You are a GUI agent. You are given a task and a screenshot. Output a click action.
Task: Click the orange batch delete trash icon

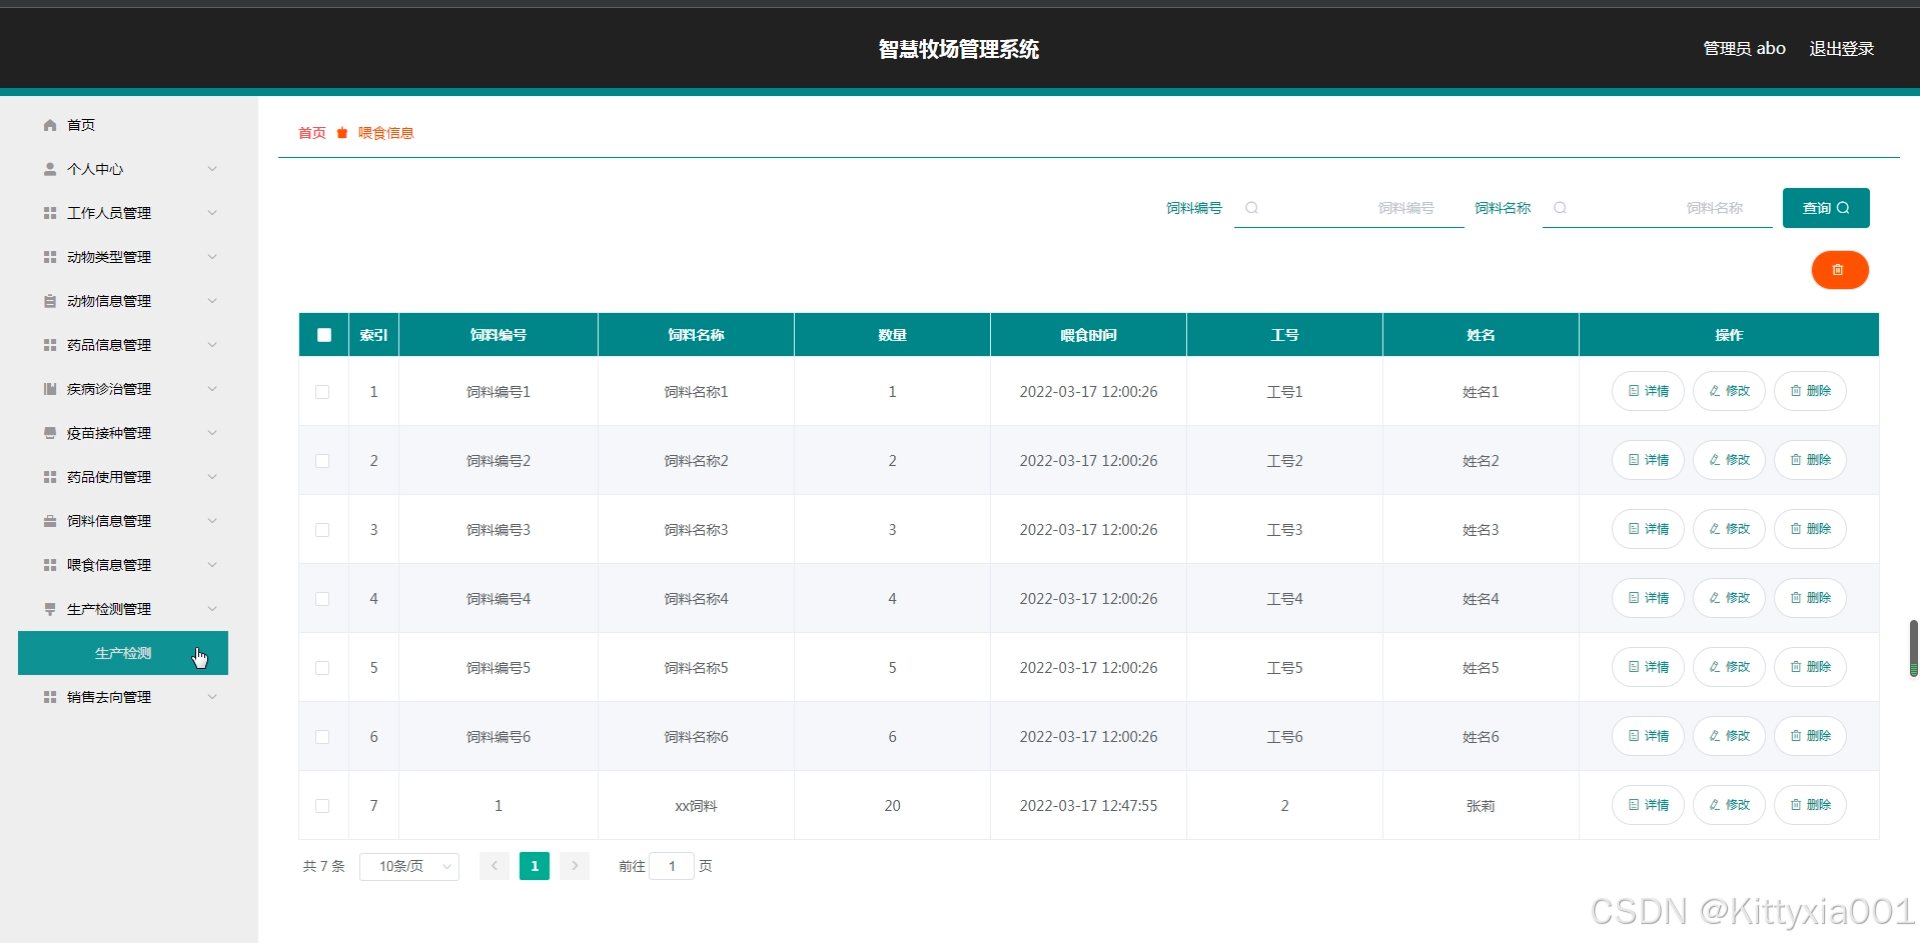tap(1839, 270)
